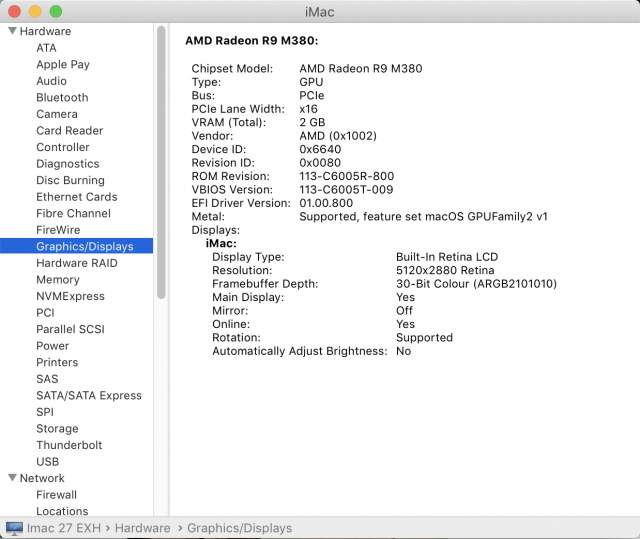Viewport: 640px width, 539px height.
Task: Show Camera hardware information
Action: click(56, 114)
